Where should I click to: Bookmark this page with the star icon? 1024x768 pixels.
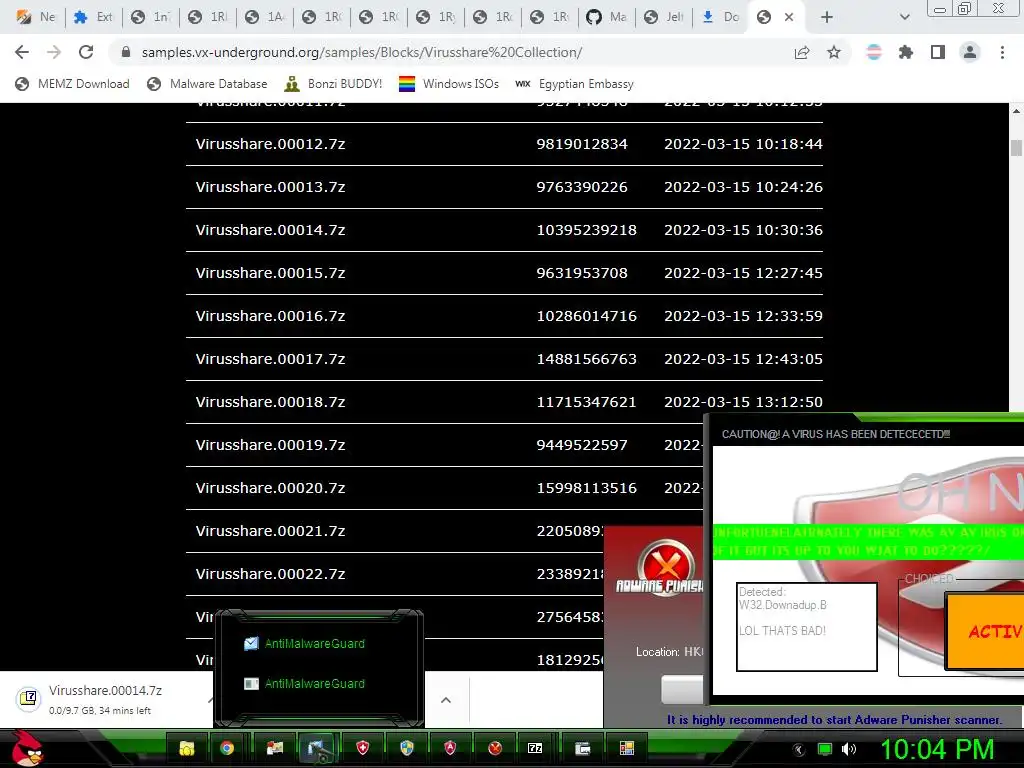pyautogui.click(x=834, y=52)
